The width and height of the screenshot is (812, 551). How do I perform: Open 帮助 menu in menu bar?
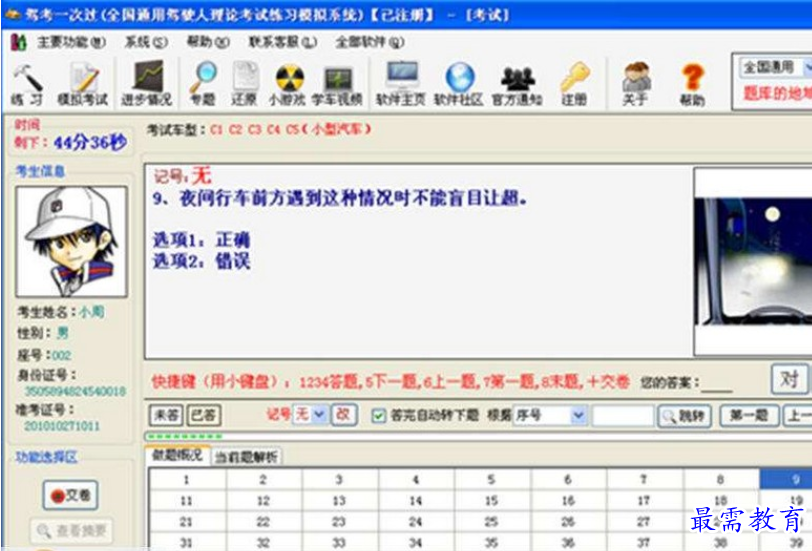pos(208,42)
